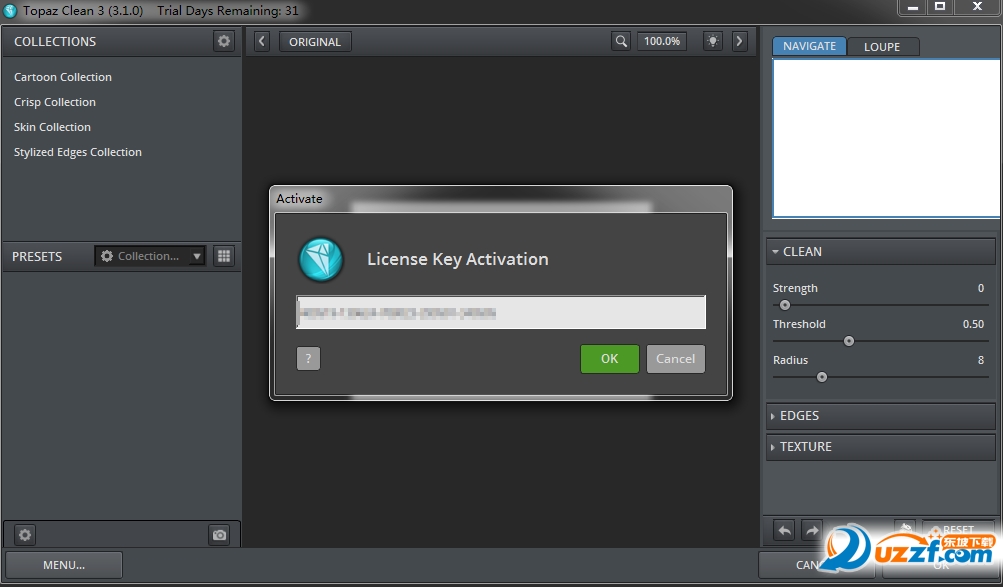Switch to the LOUPE tab
The height and width of the screenshot is (587, 1003).
pyautogui.click(x=882, y=47)
